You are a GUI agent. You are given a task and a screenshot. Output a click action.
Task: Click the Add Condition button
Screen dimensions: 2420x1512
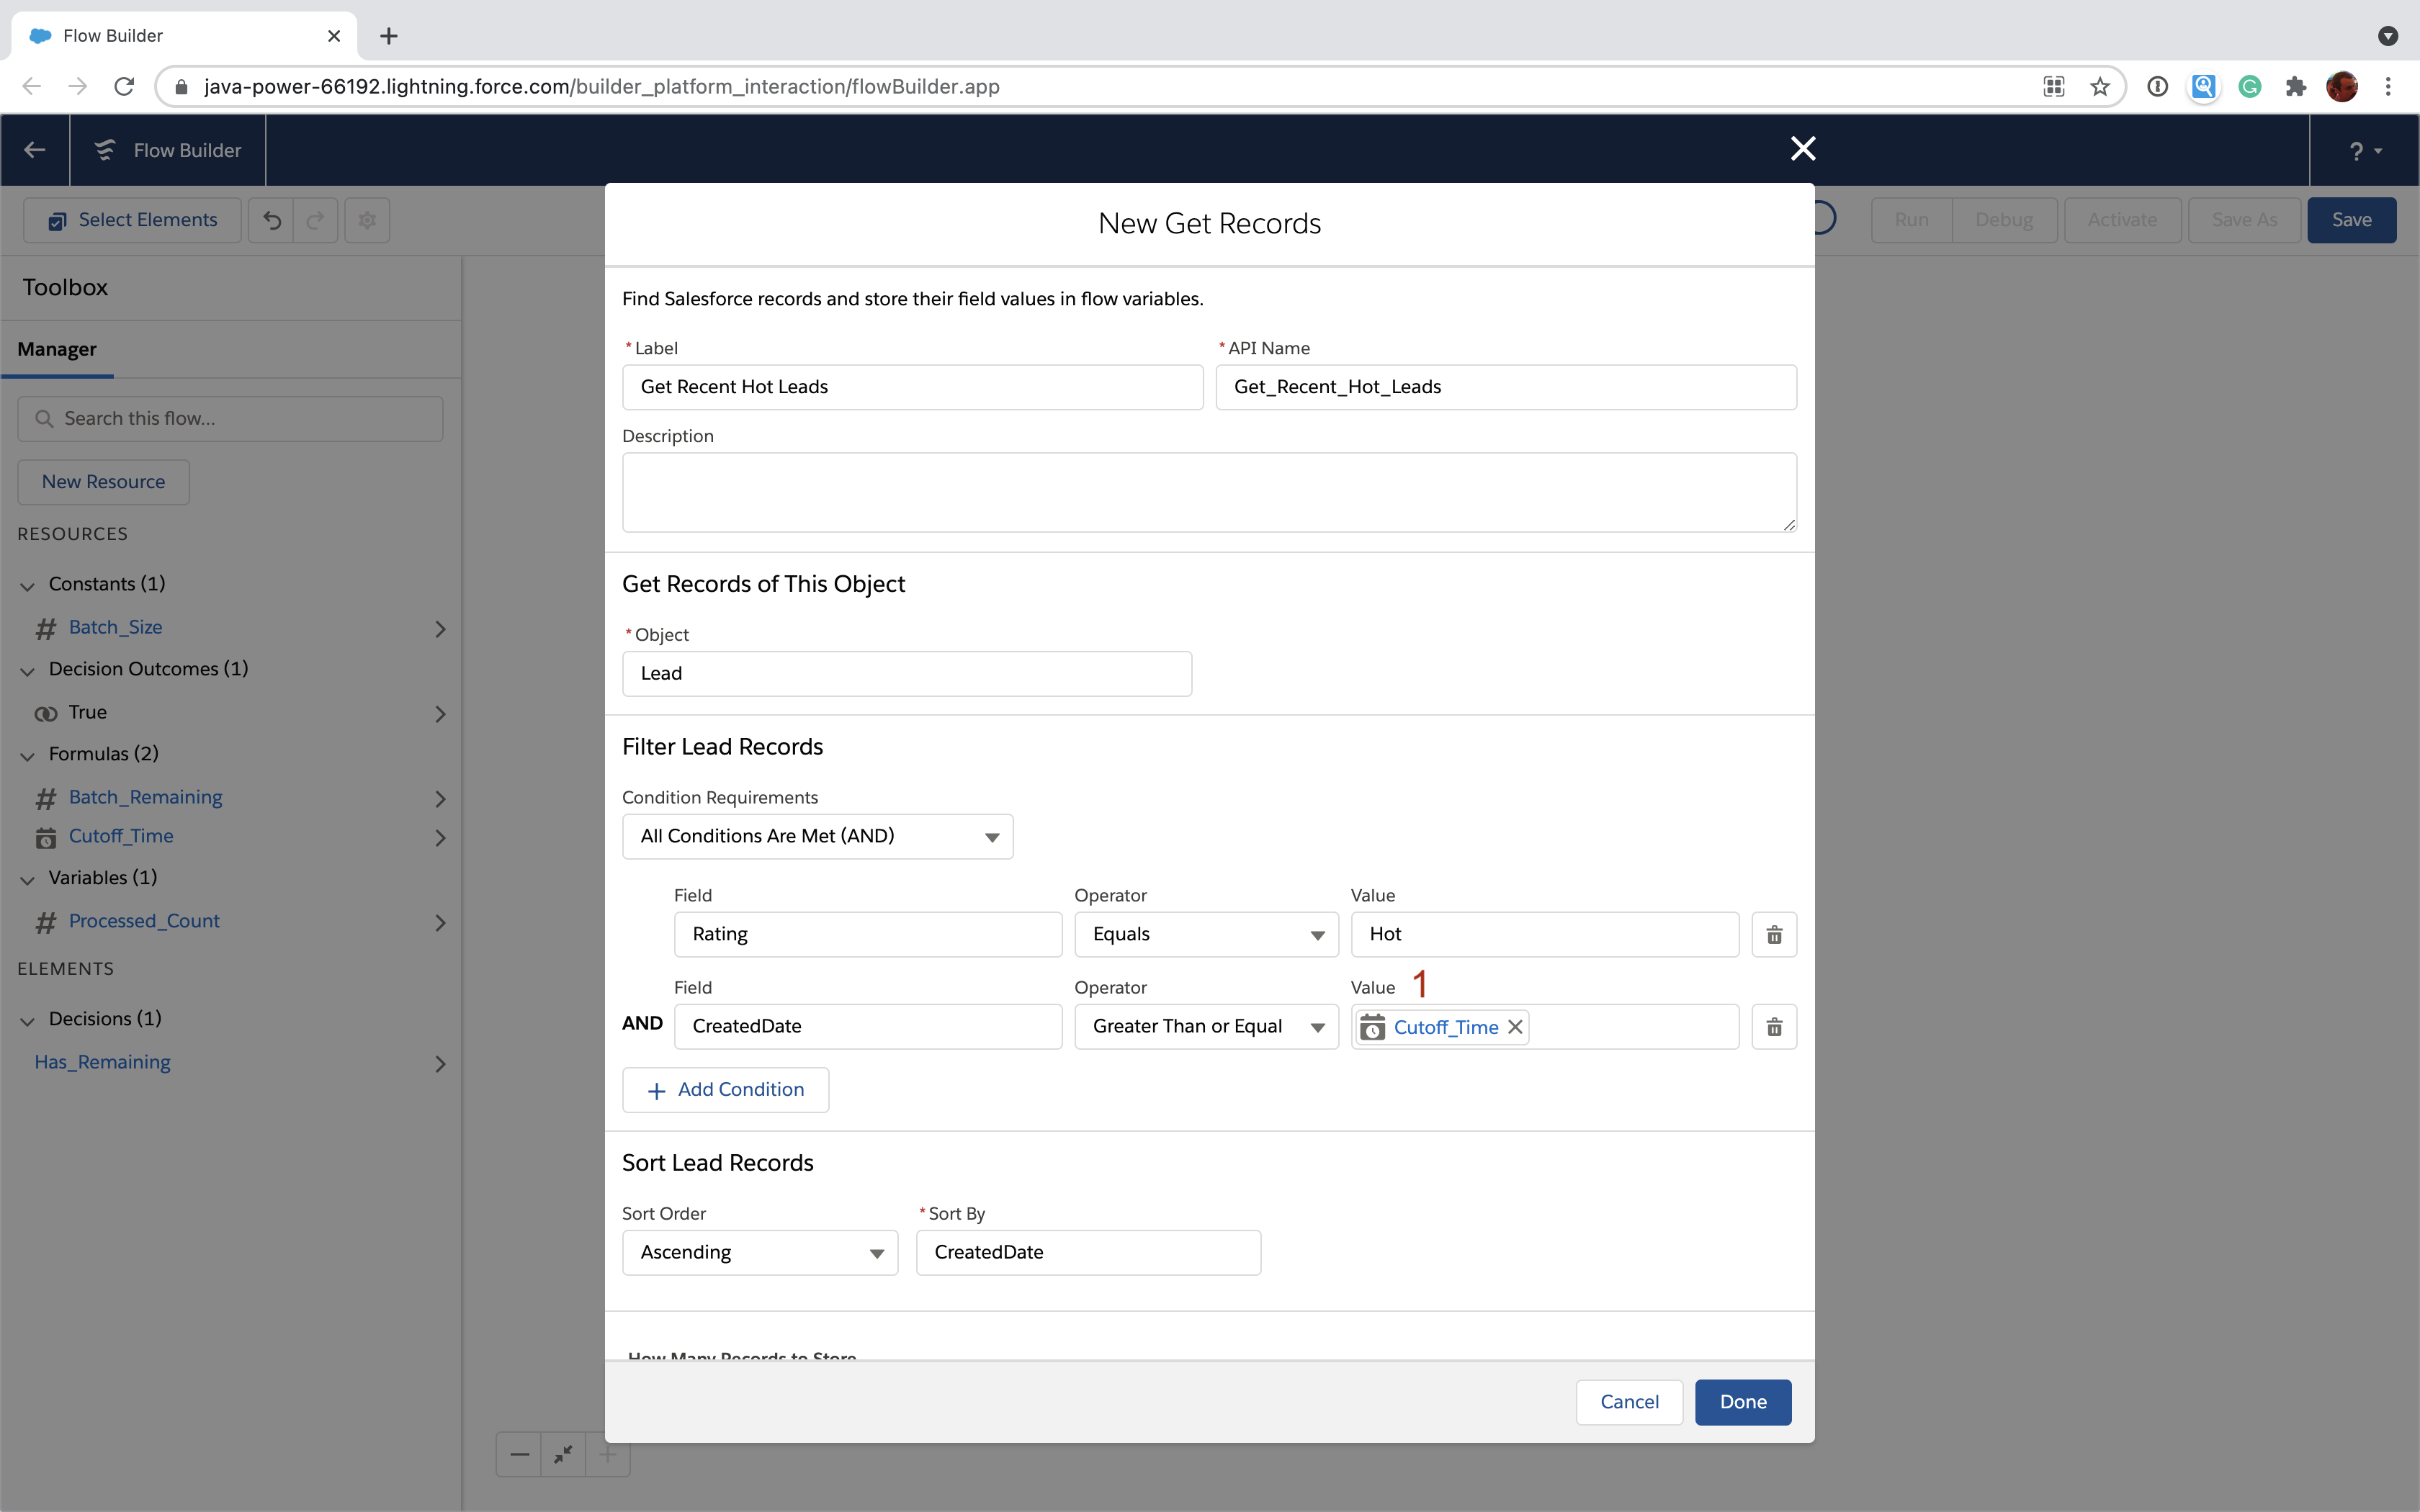[725, 1089]
